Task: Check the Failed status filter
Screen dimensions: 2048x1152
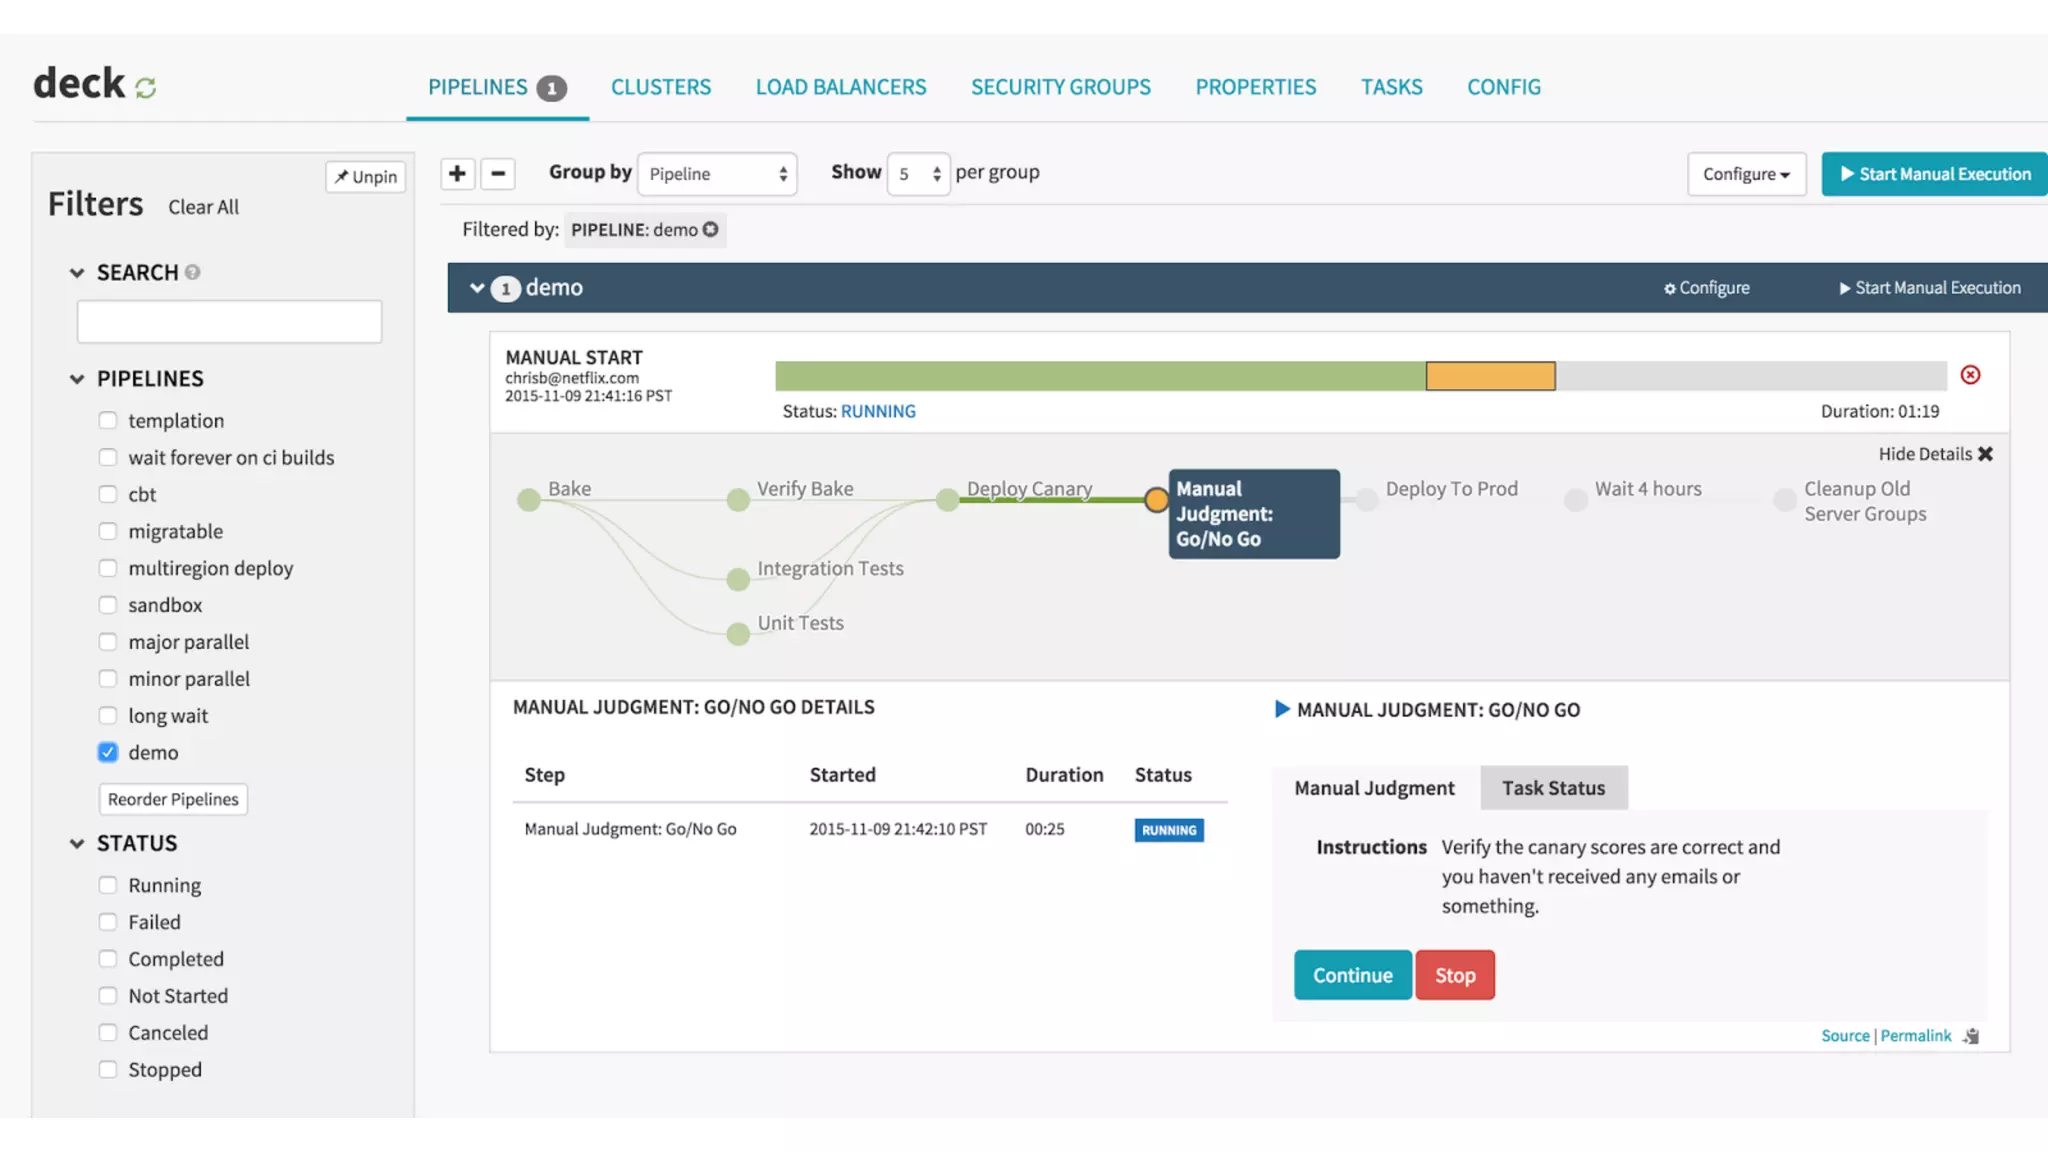Action: pyautogui.click(x=108, y=922)
